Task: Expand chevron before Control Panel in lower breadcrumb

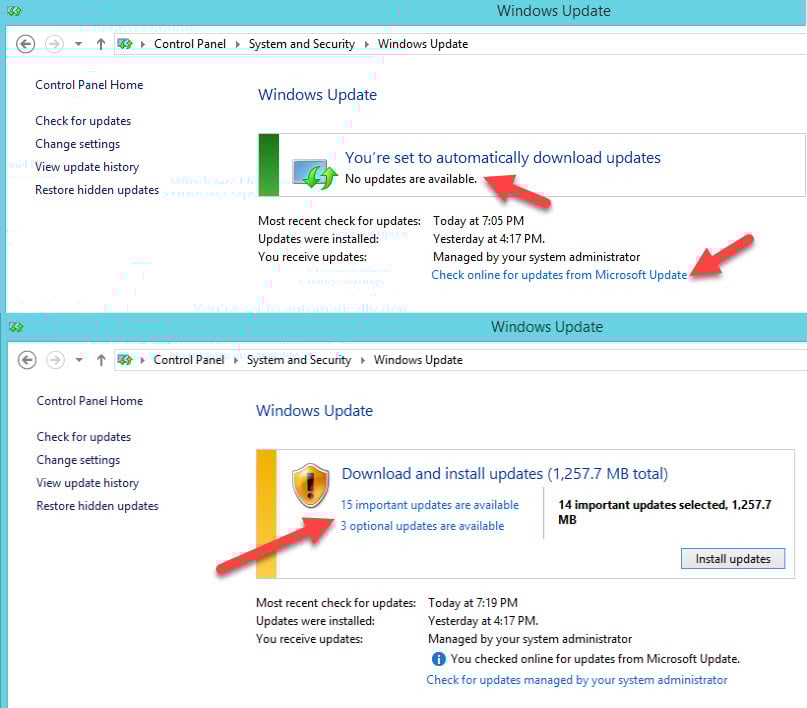Action: [x=143, y=360]
